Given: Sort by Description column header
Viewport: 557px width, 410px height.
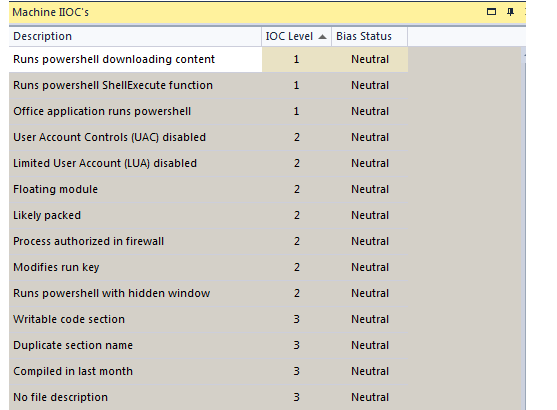Looking at the screenshot, I should coord(135,36).
